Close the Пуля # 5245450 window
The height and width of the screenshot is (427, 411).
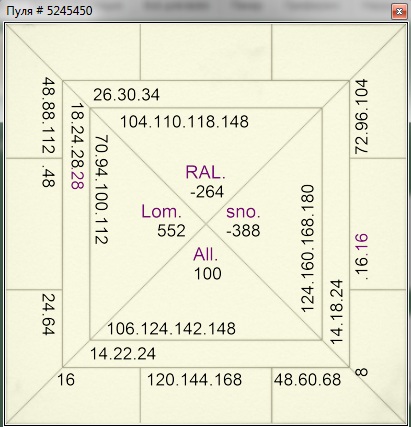[399, 12]
